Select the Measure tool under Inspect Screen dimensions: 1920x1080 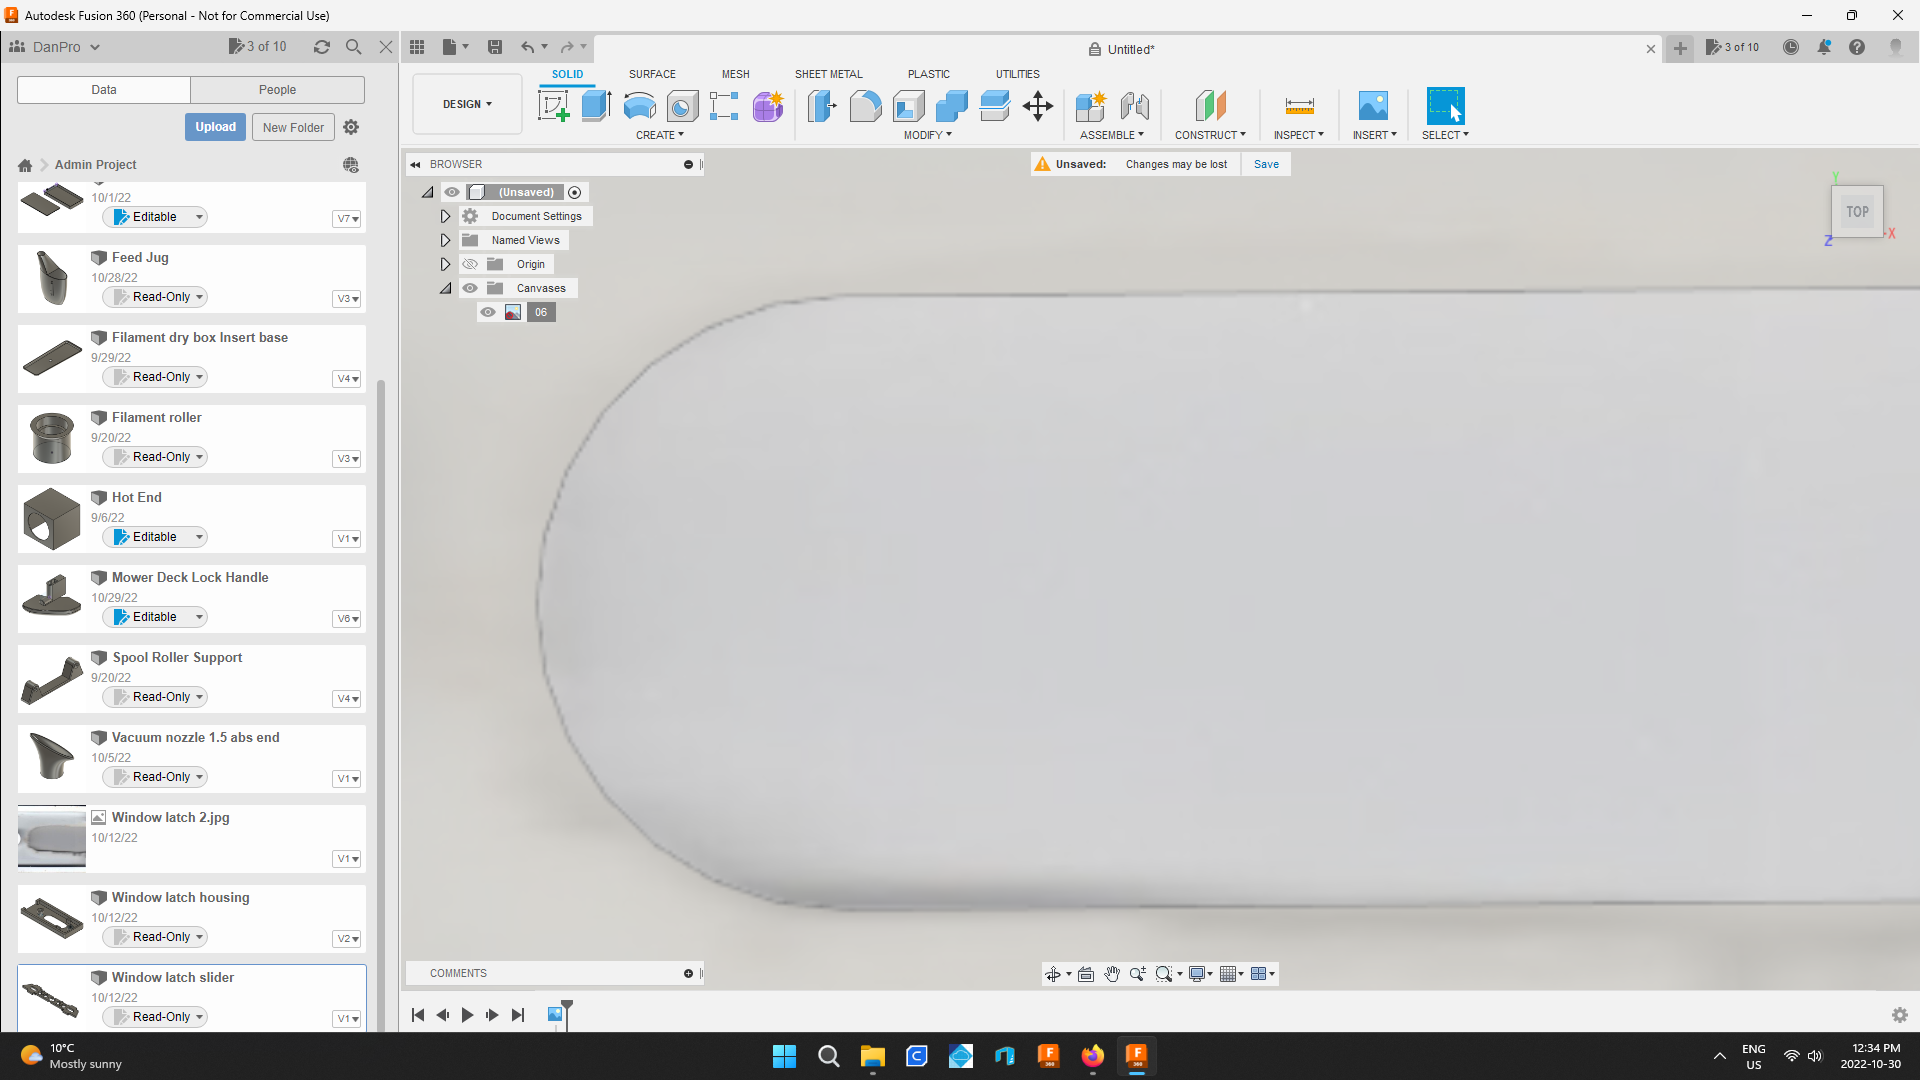pyautogui.click(x=1298, y=106)
